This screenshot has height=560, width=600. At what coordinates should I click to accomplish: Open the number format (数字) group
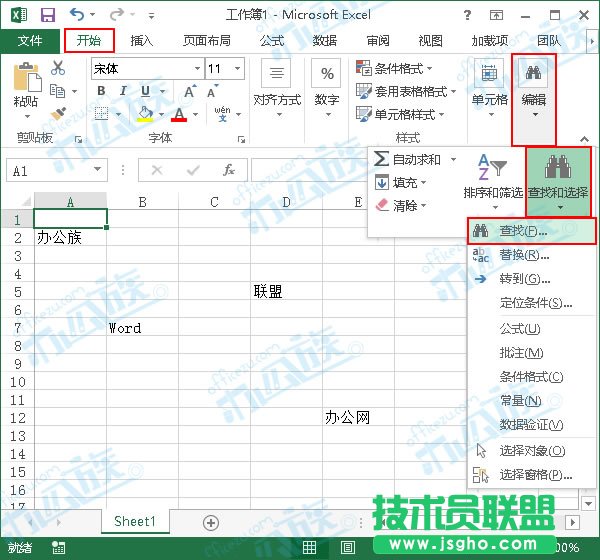[x=327, y=89]
